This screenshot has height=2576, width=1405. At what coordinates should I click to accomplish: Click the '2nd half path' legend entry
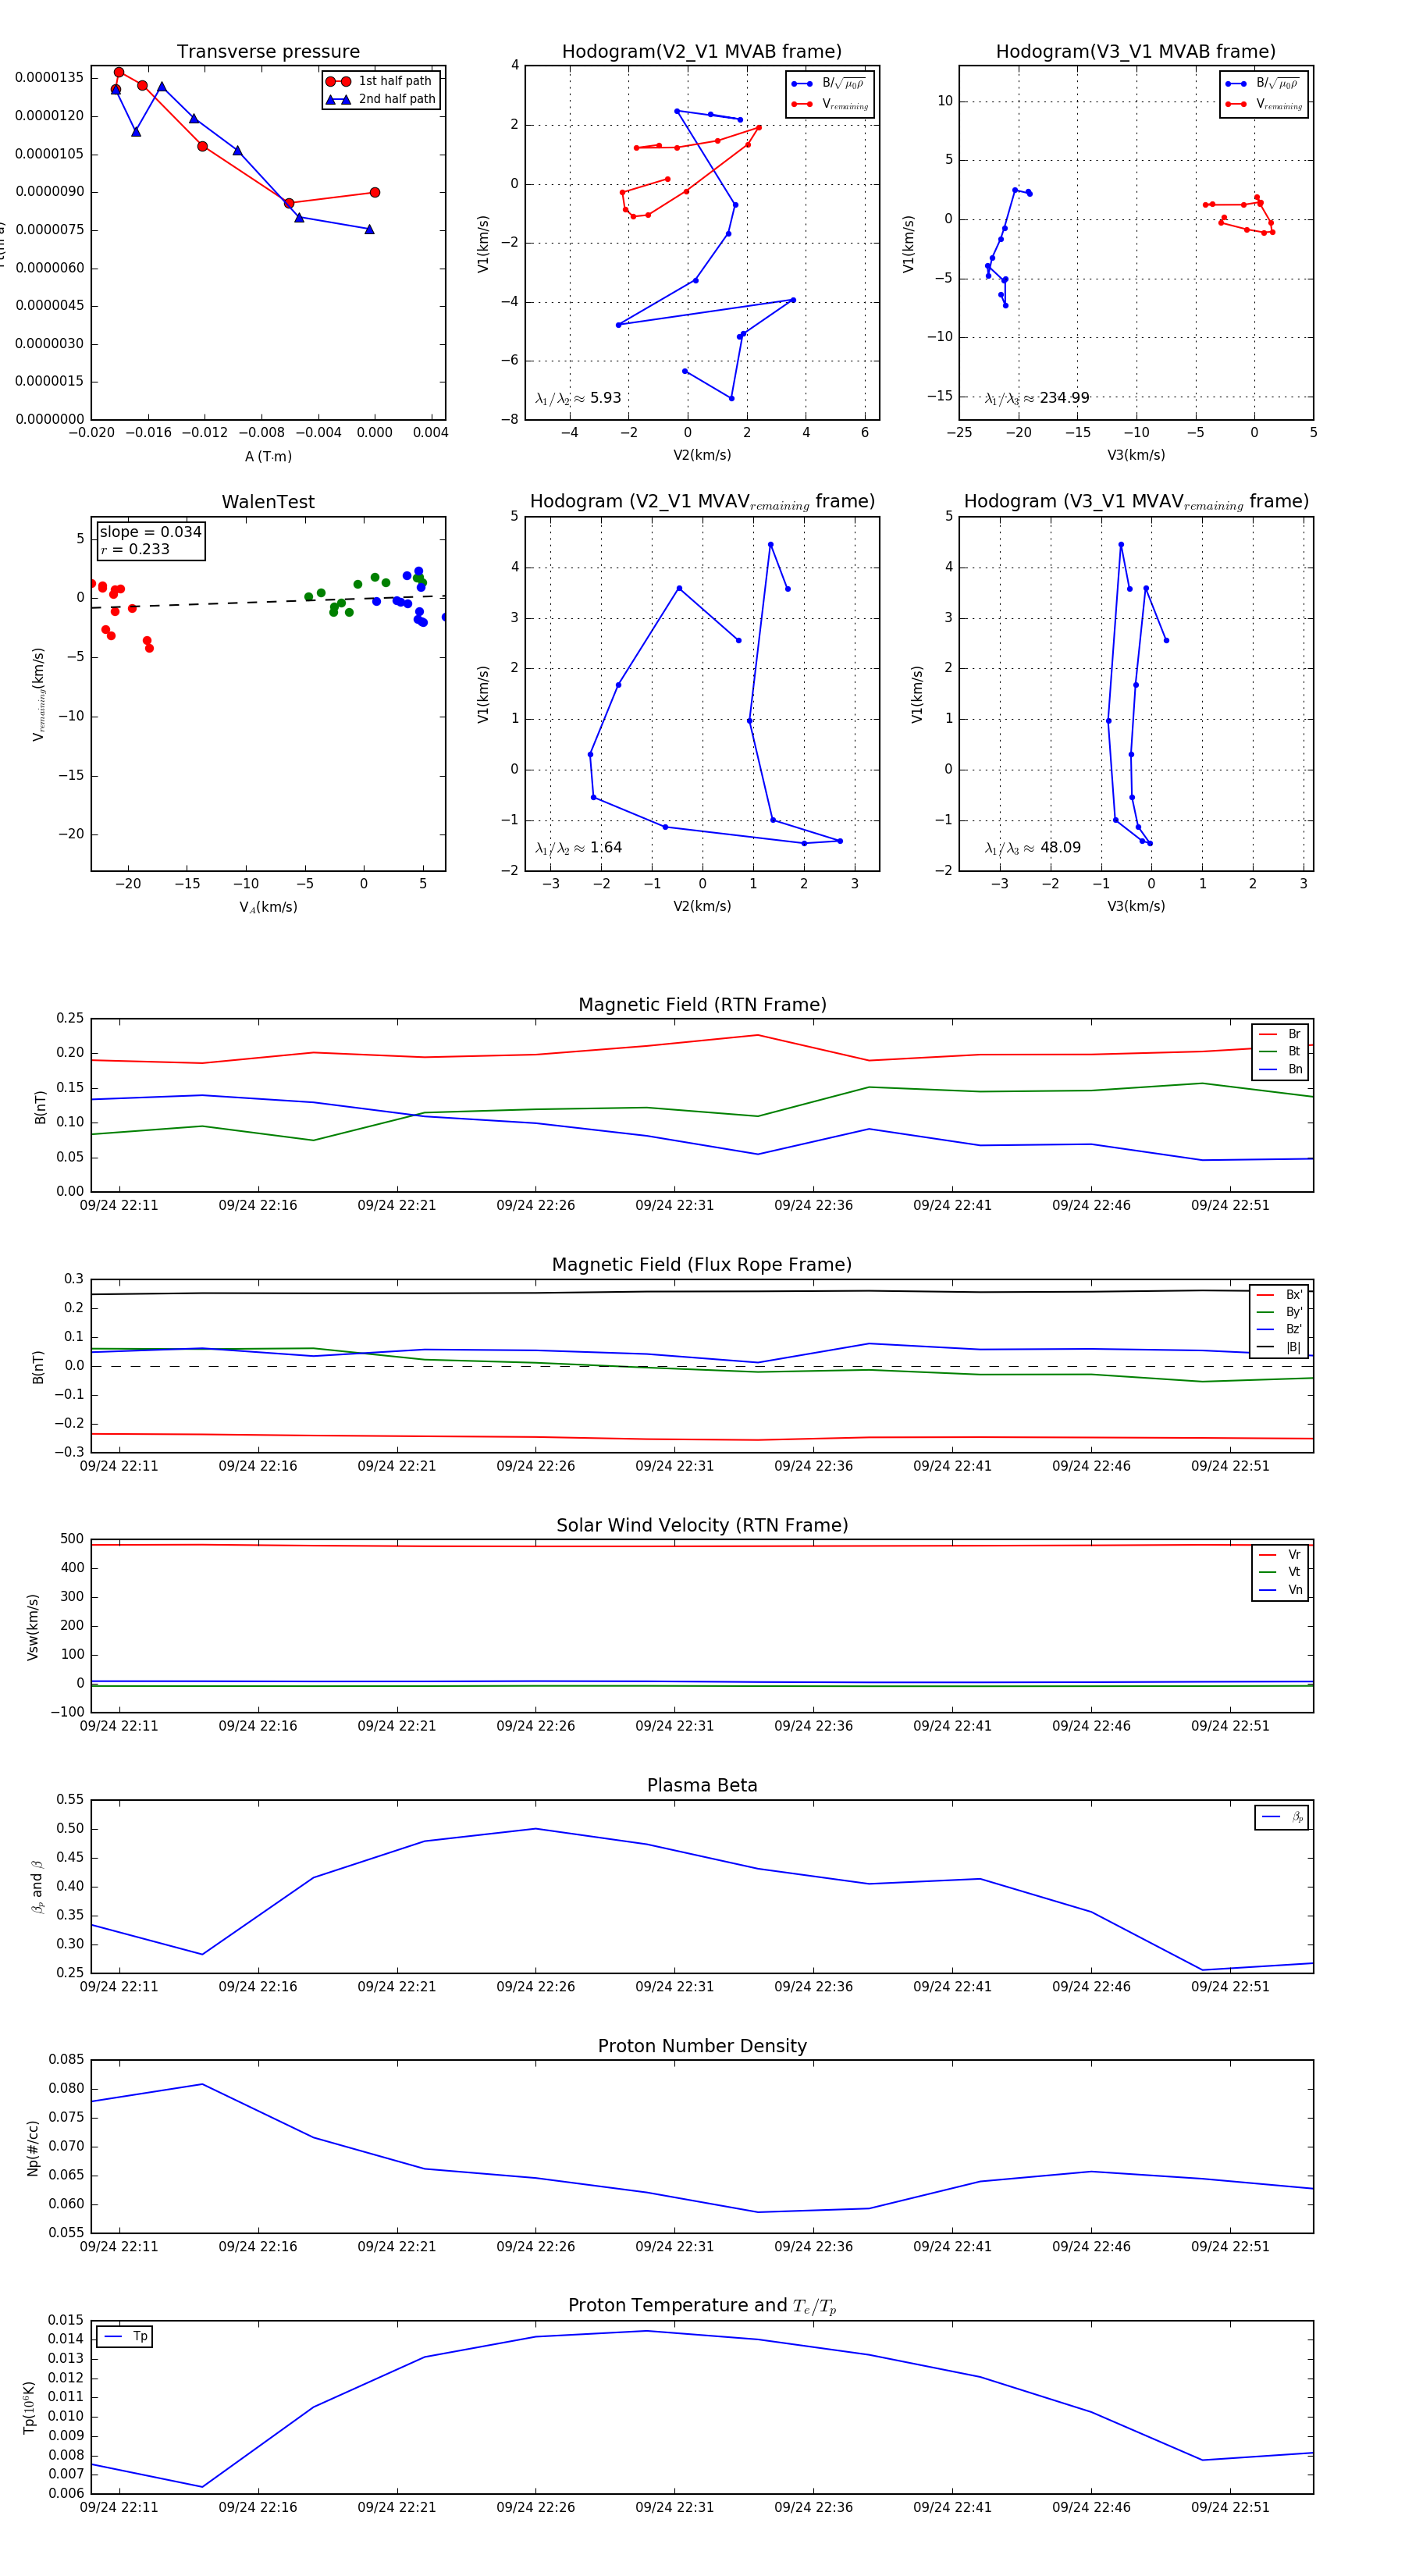tap(380, 99)
